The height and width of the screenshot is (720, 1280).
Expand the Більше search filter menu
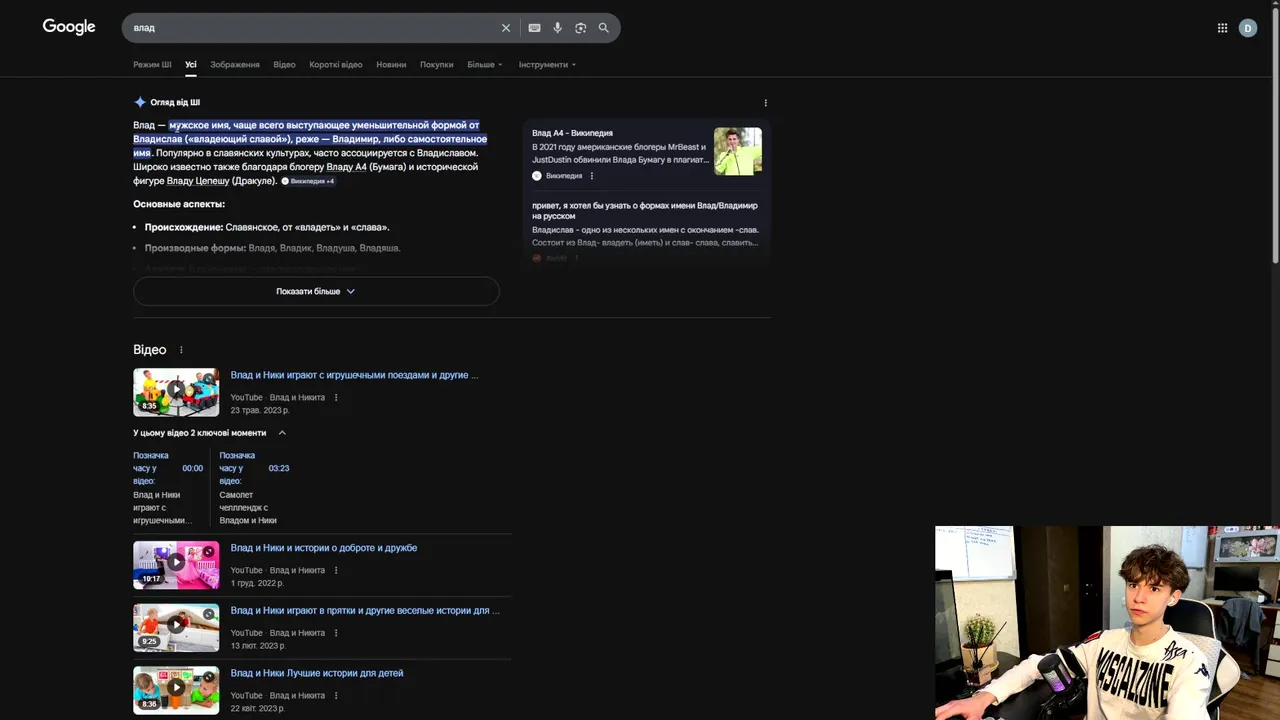[x=485, y=65]
